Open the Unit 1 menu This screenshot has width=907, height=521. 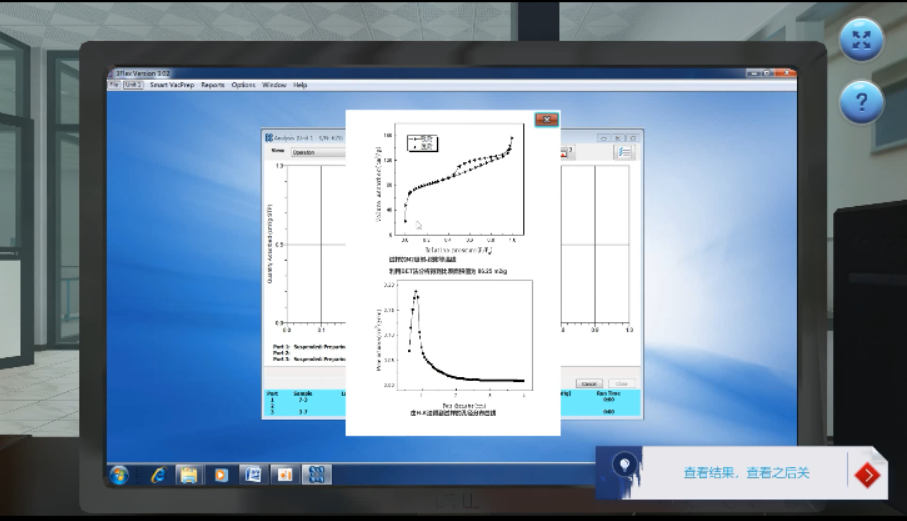pos(133,85)
